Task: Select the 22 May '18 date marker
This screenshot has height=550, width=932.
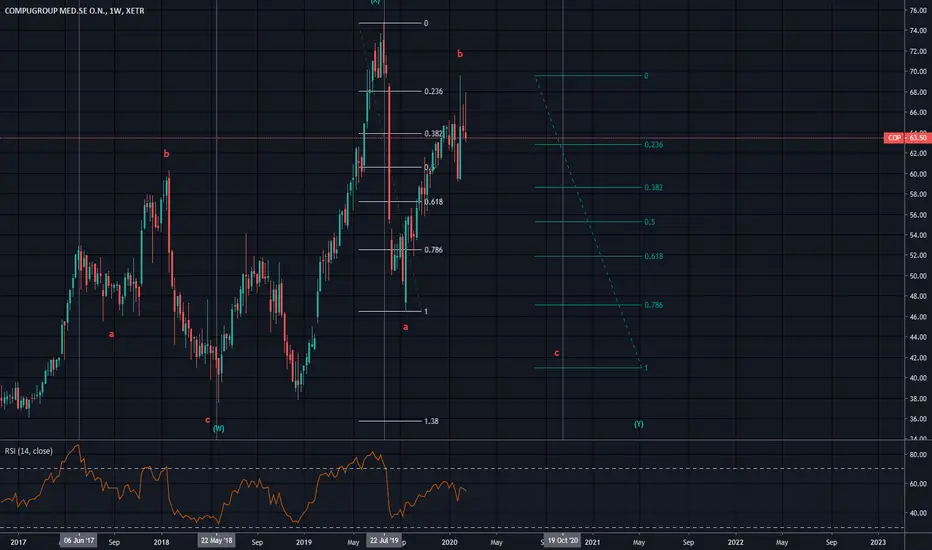Action: (216, 540)
